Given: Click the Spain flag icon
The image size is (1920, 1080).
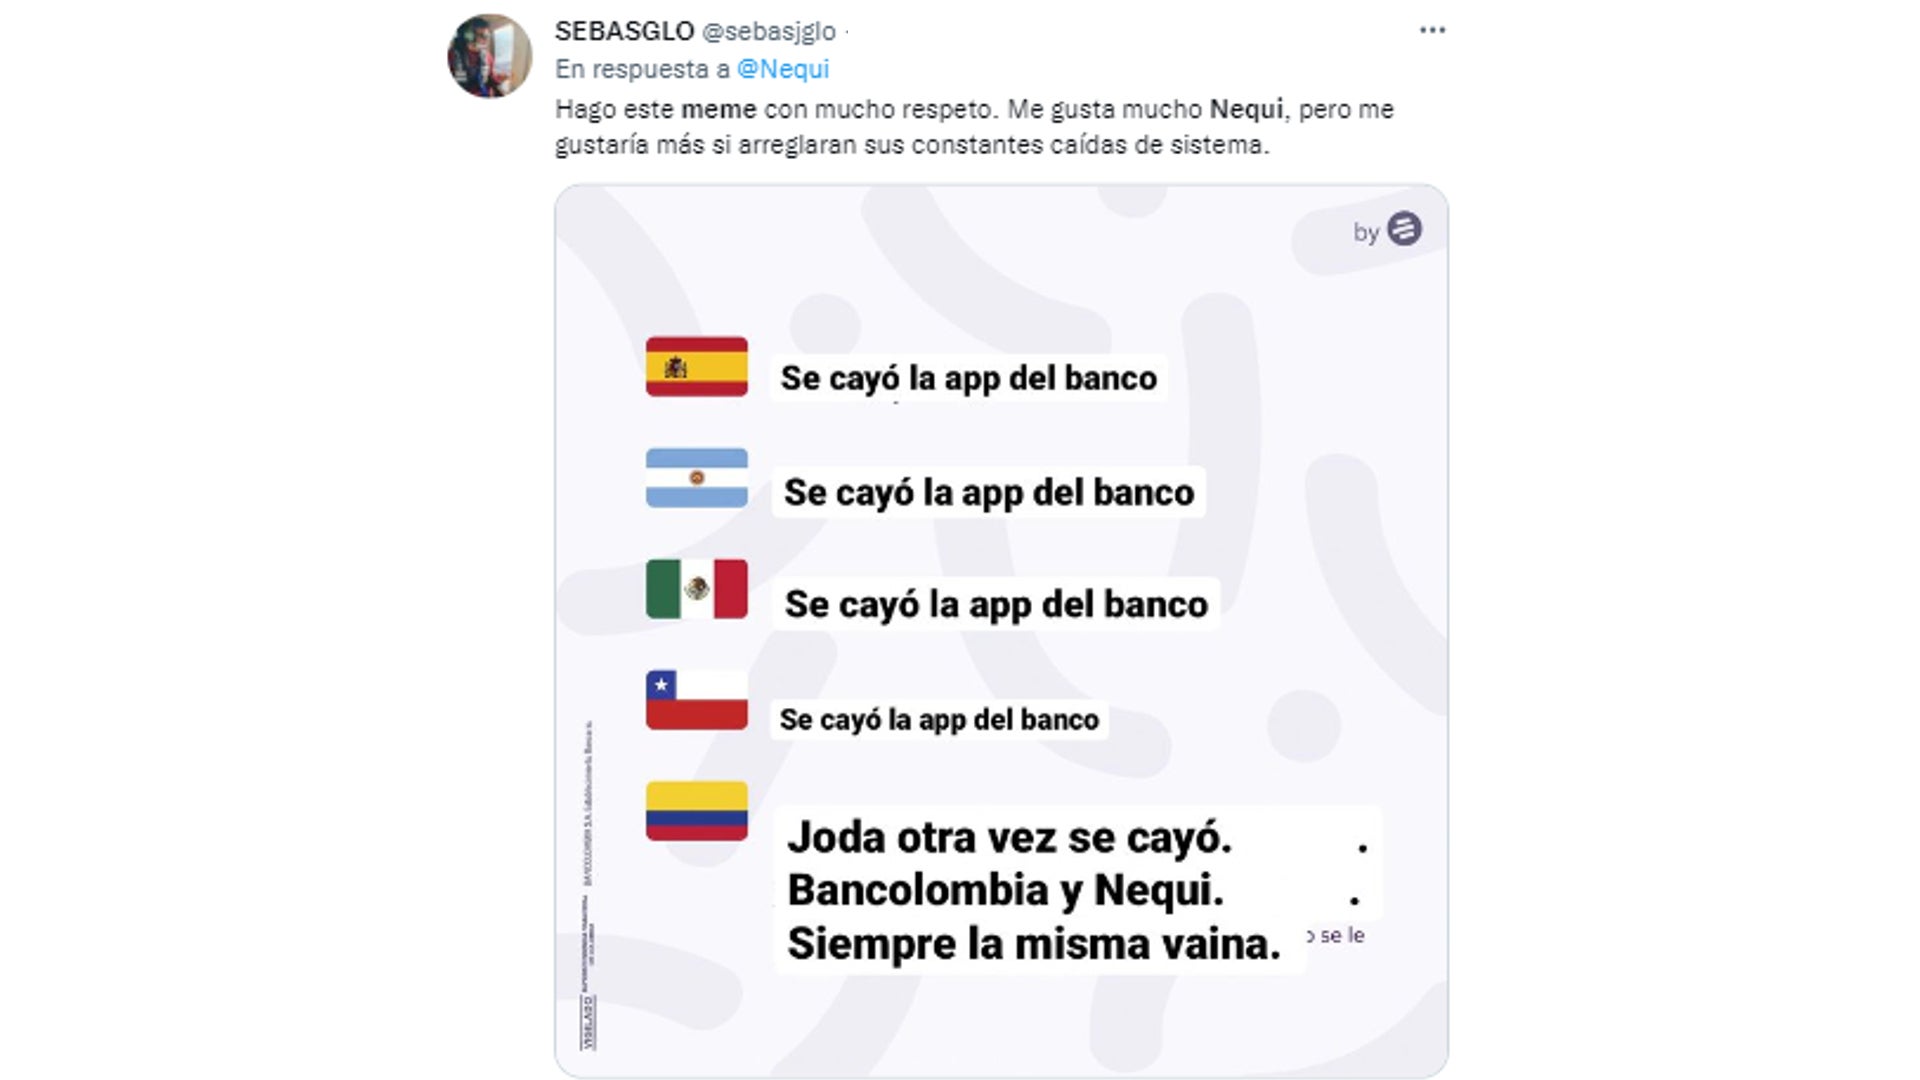Looking at the screenshot, I should click(x=696, y=367).
